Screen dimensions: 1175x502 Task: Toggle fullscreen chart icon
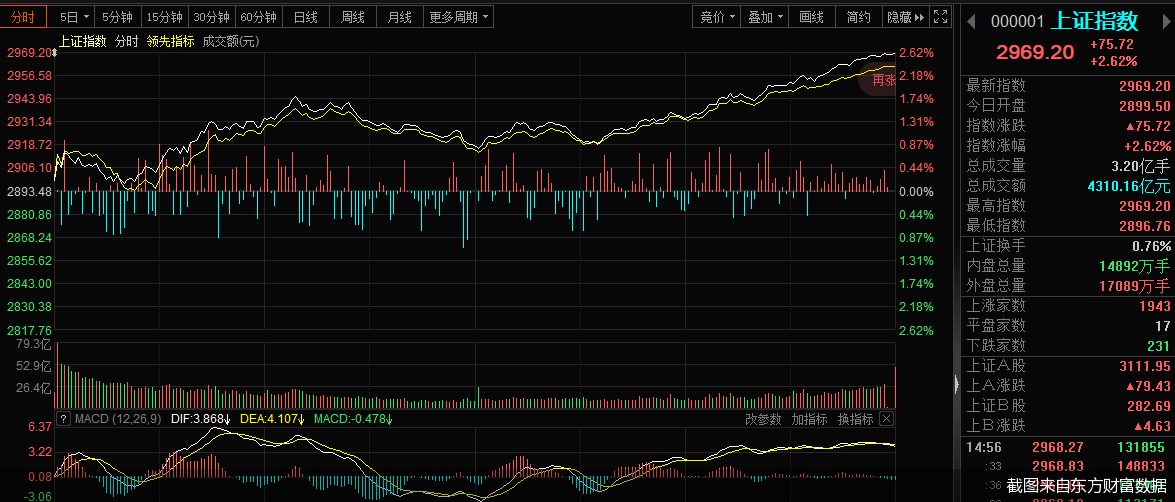(942, 16)
